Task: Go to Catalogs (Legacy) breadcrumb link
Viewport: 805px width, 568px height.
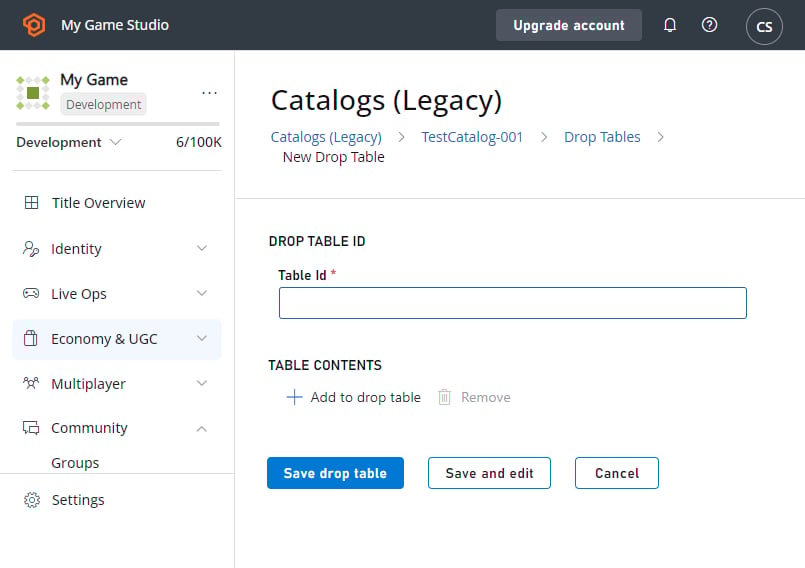Action: 326,137
